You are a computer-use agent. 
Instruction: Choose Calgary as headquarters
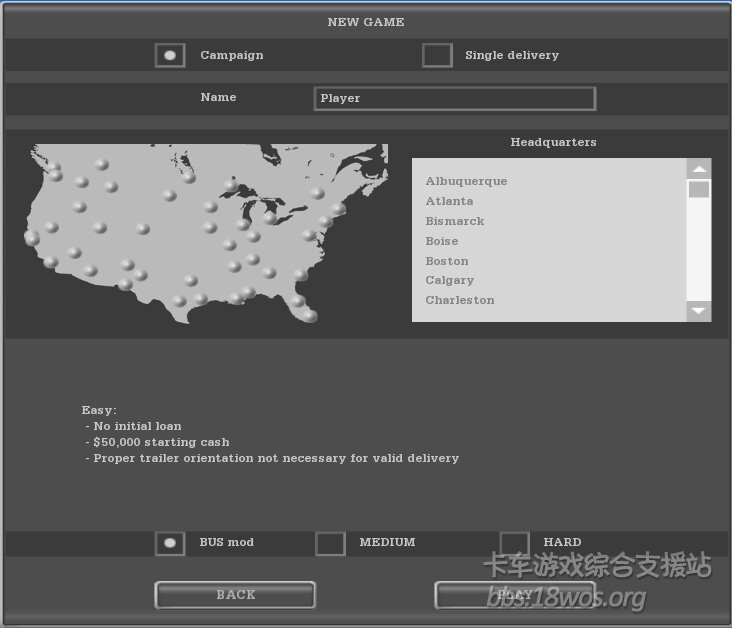tap(449, 280)
